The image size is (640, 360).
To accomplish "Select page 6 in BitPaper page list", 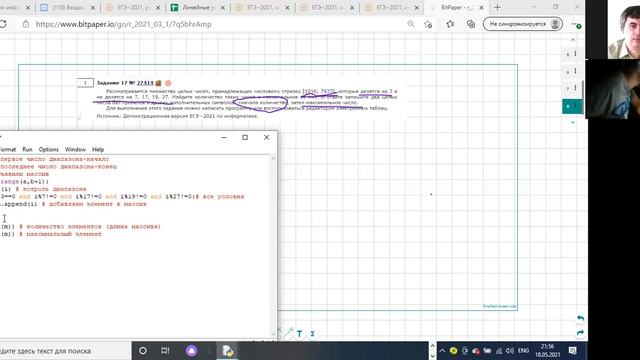I will pos(568,71).
